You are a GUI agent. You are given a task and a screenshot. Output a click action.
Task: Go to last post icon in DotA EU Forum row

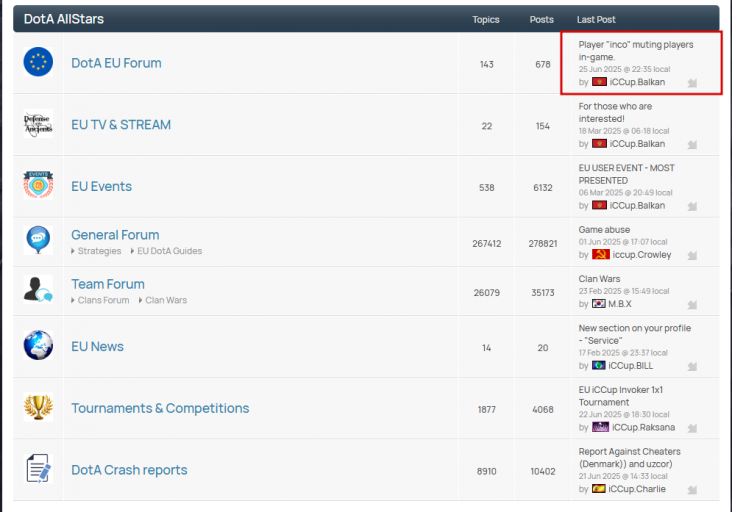(692, 83)
